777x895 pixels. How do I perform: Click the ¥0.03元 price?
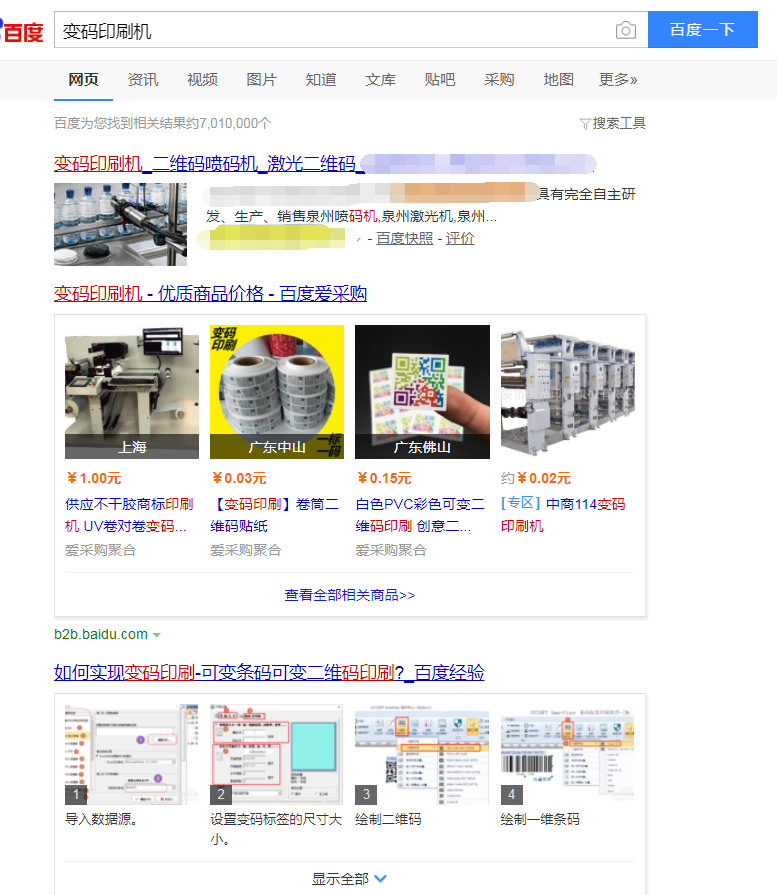pos(239,478)
